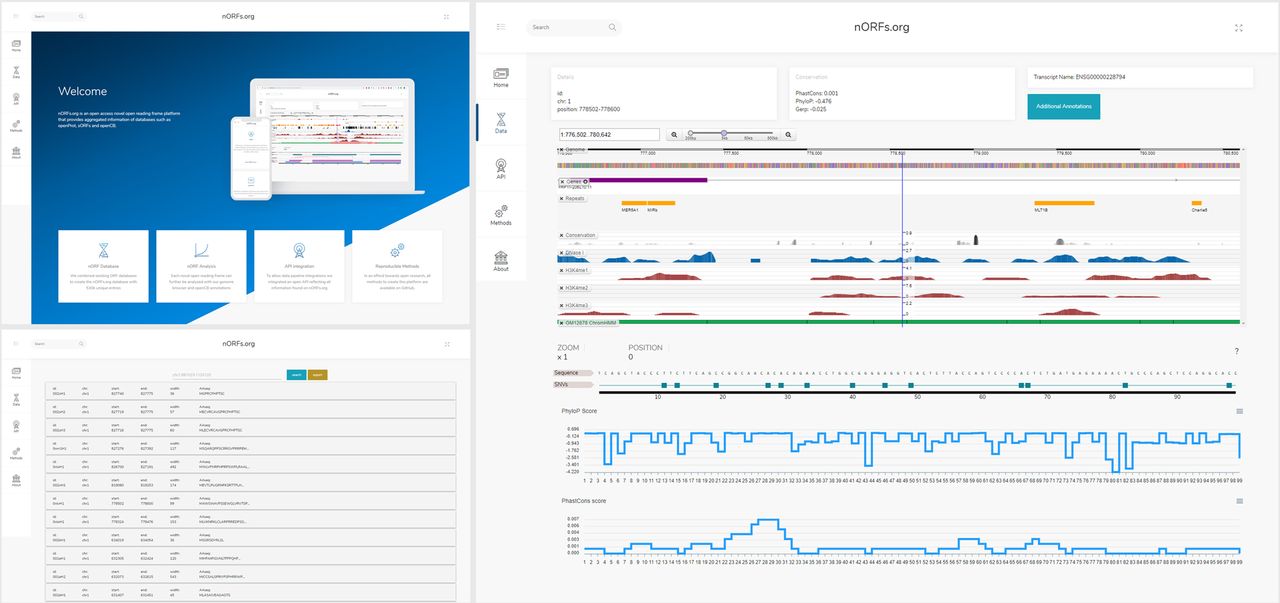Open the Home sidebar icon in genome view
This screenshot has height=603, width=1280.
click(501, 77)
